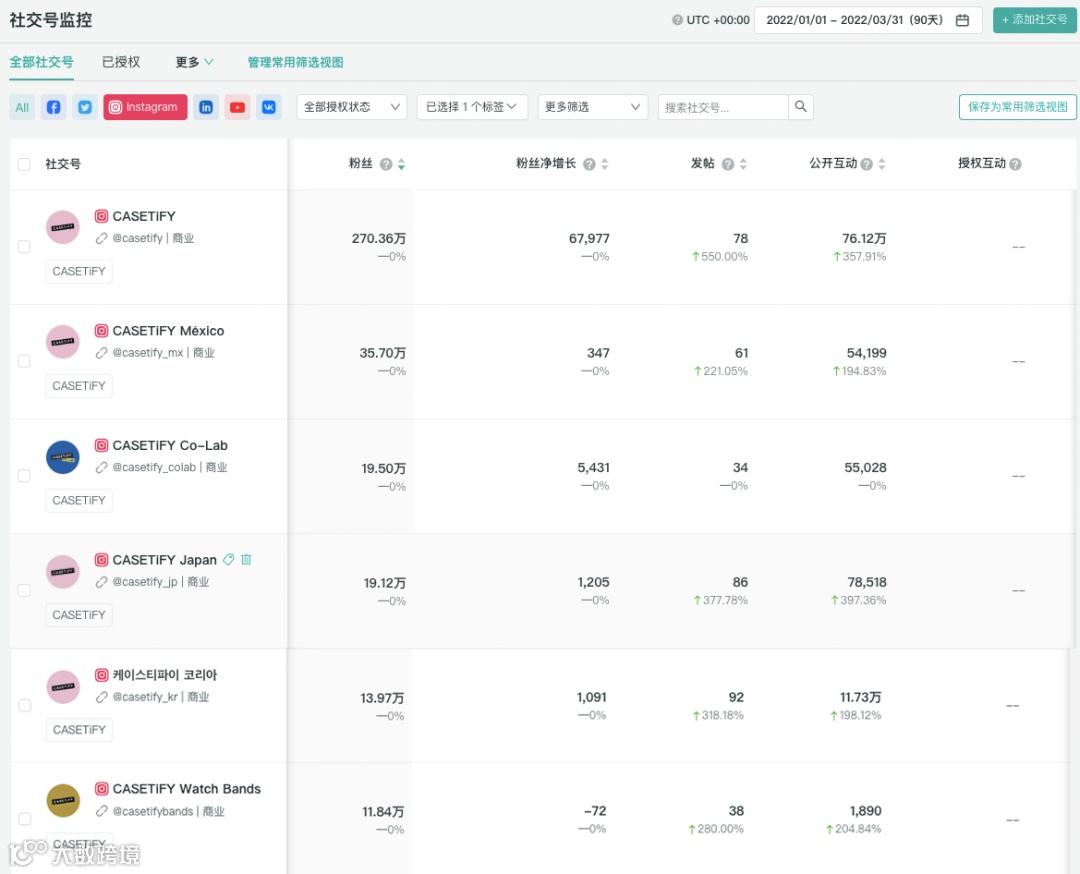Switch to 全部社交号 tab
This screenshot has height=874, width=1080.
[x=41, y=62]
